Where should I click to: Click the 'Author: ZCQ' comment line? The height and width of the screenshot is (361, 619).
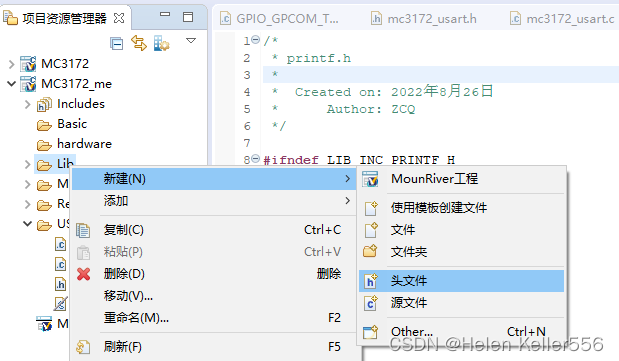pos(371,109)
